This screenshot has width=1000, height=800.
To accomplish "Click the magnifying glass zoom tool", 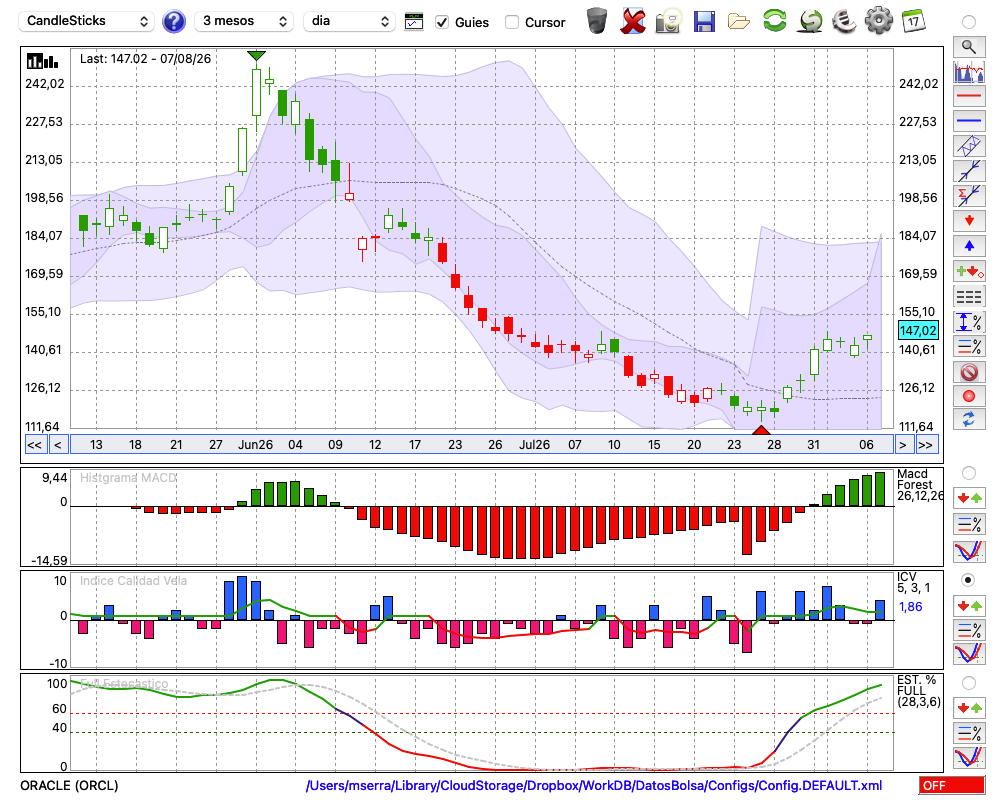I will point(969,47).
